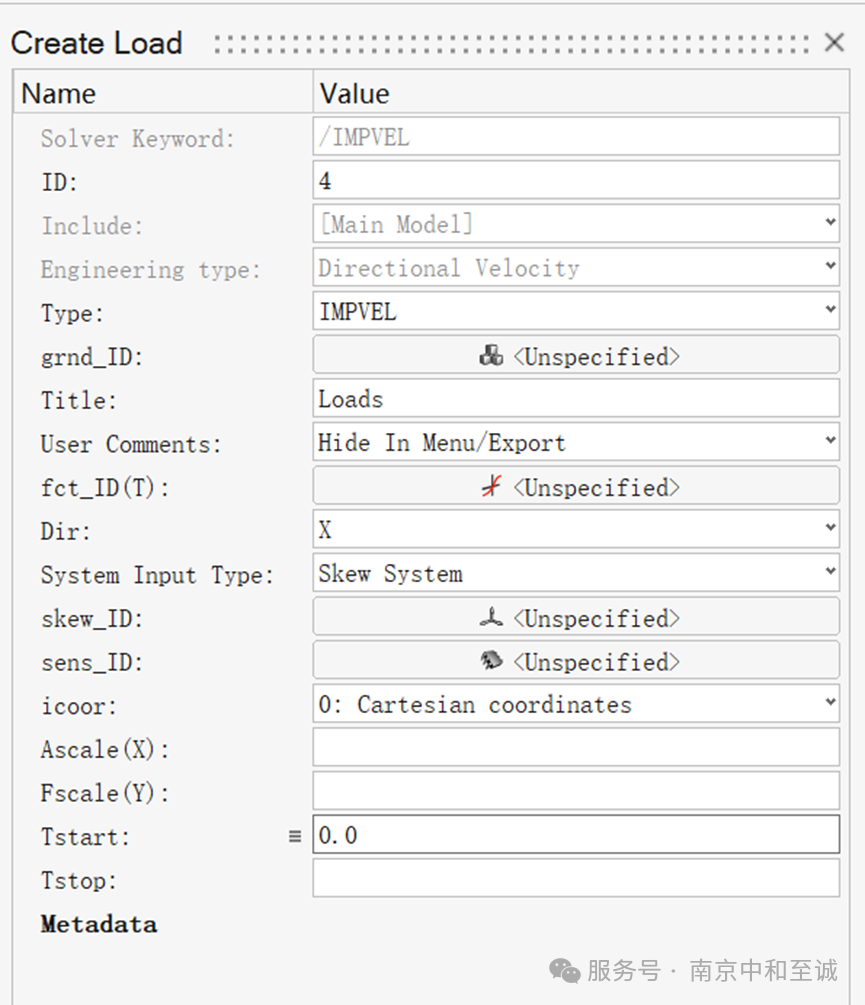The height and width of the screenshot is (1005, 865).
Task: Open the Dir dropdown set to X
Action: (576, 529)
